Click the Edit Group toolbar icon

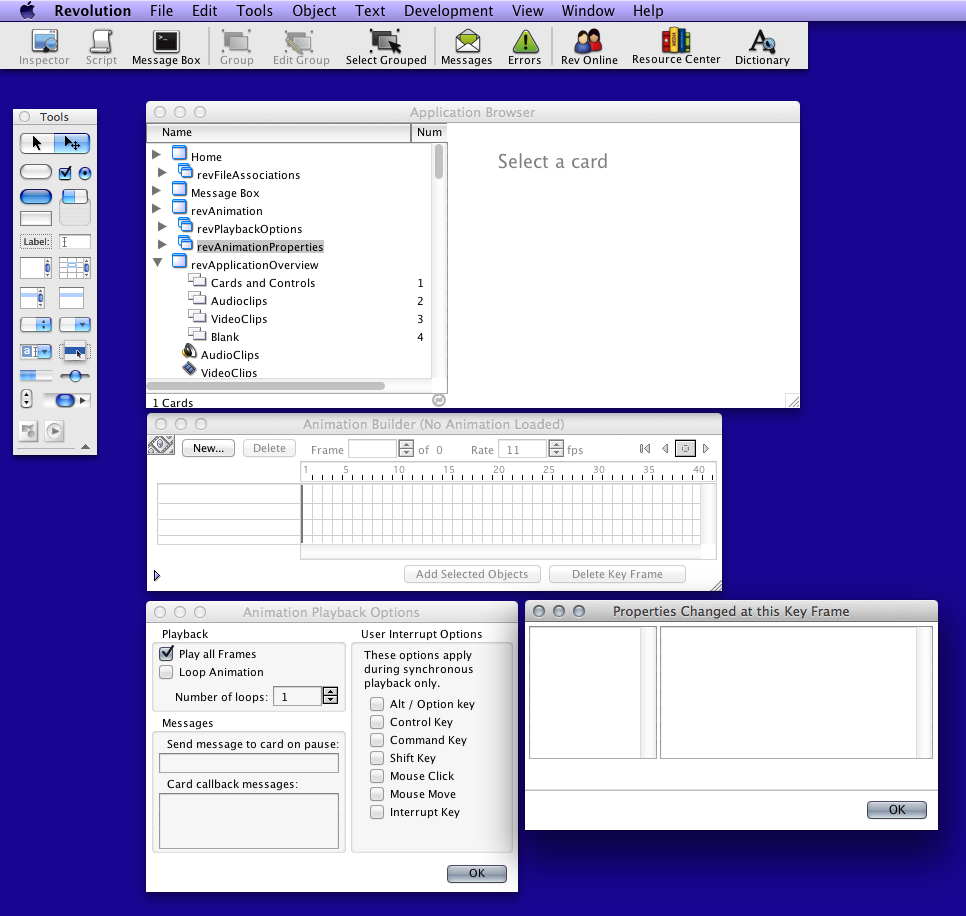click(301, 46)
